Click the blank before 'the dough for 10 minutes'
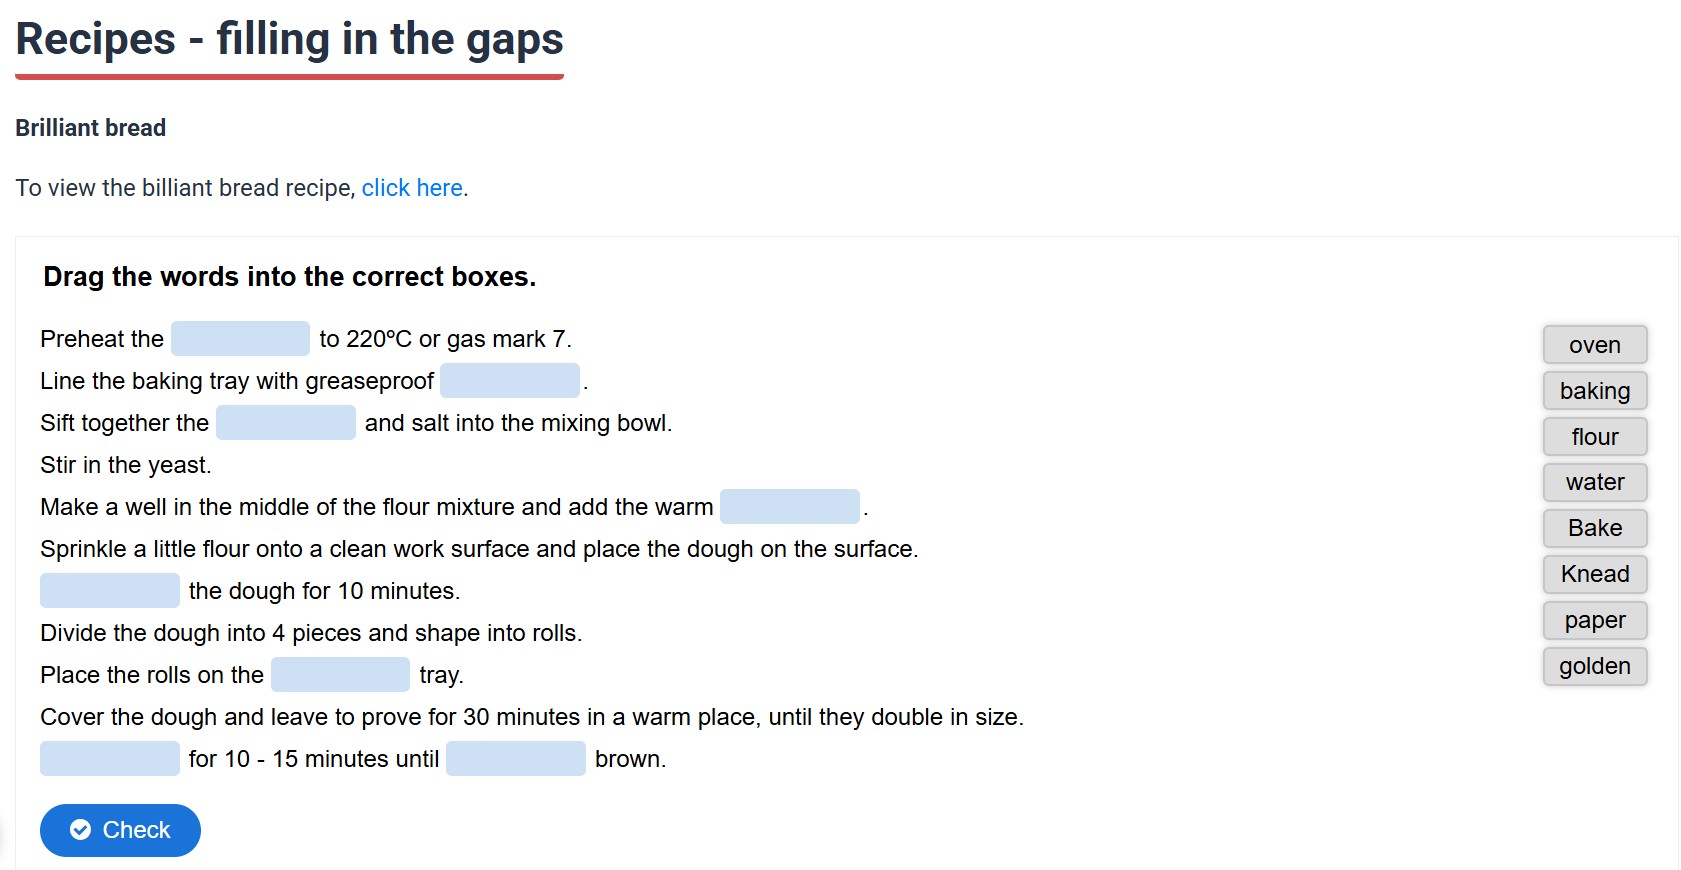1681x870 pixels. coord(110,591)
